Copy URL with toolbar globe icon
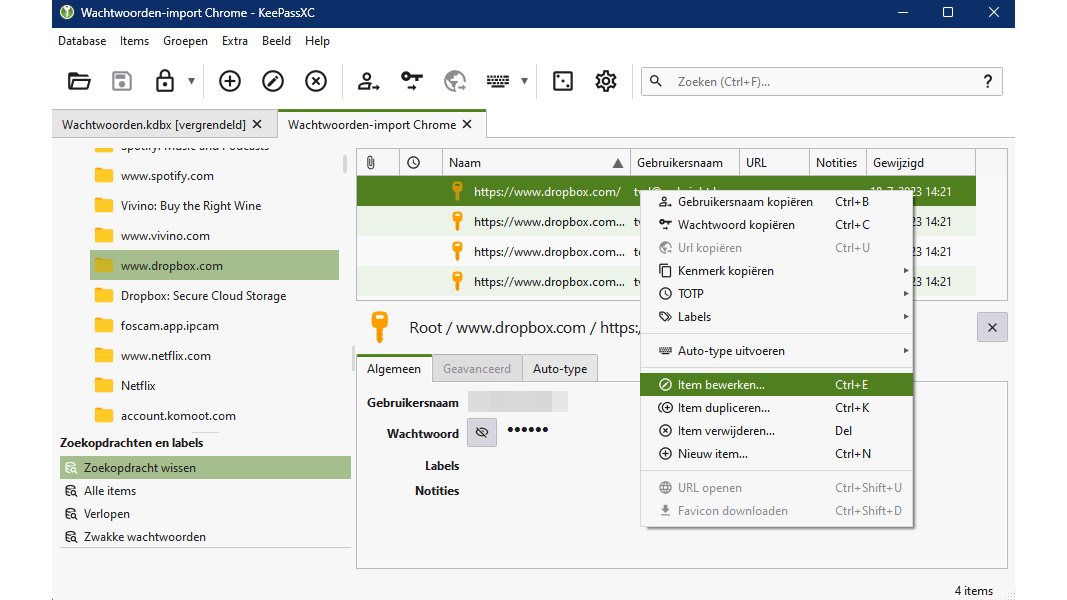 455,82
